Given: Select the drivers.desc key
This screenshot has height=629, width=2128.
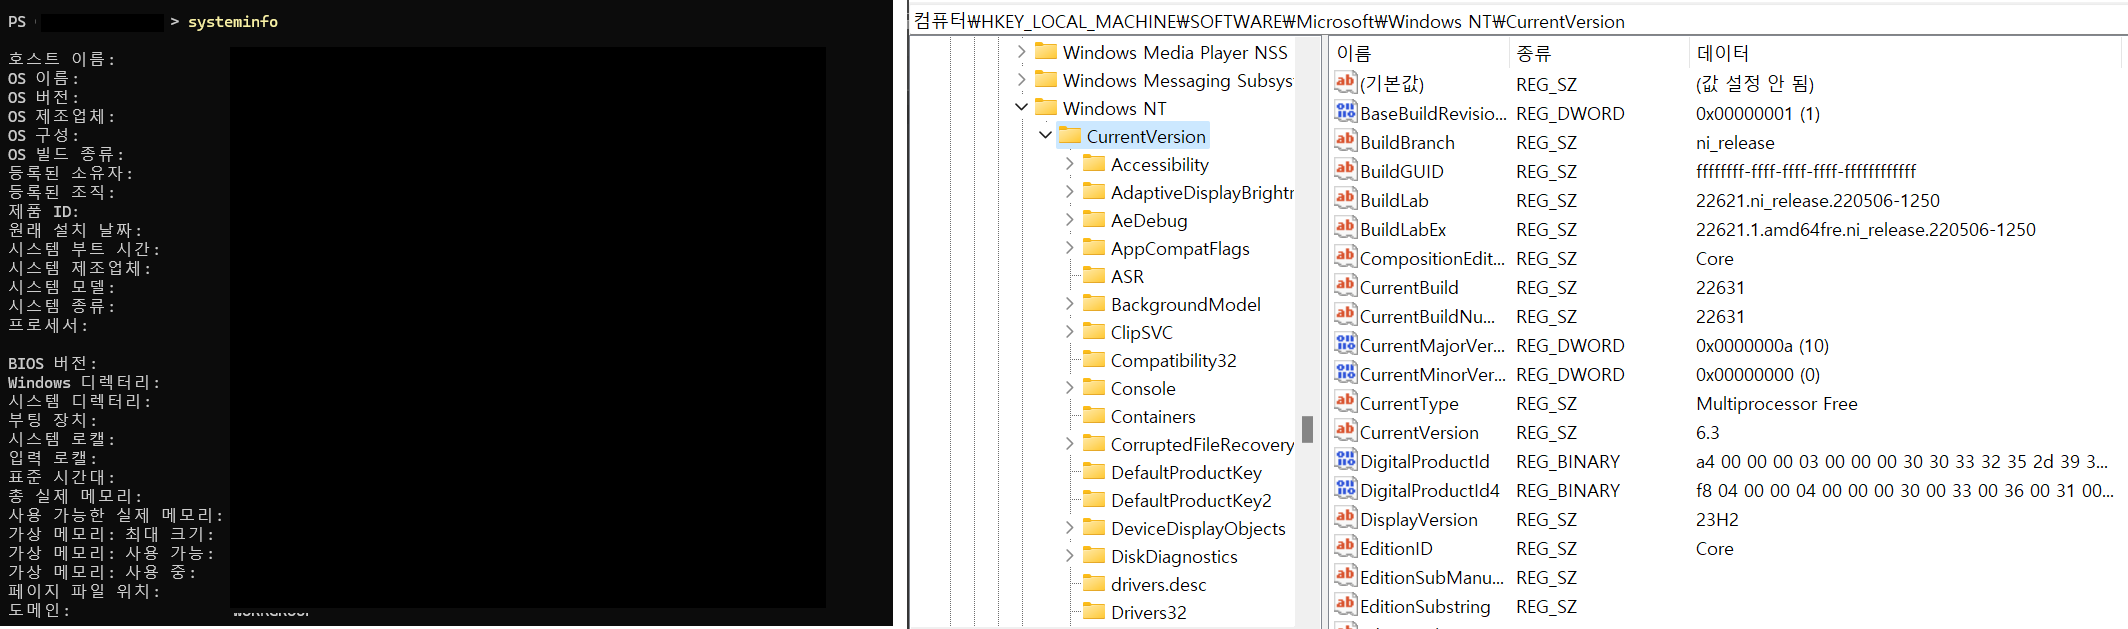Looking at the screenshot, I should click(x=1158, y=584).
